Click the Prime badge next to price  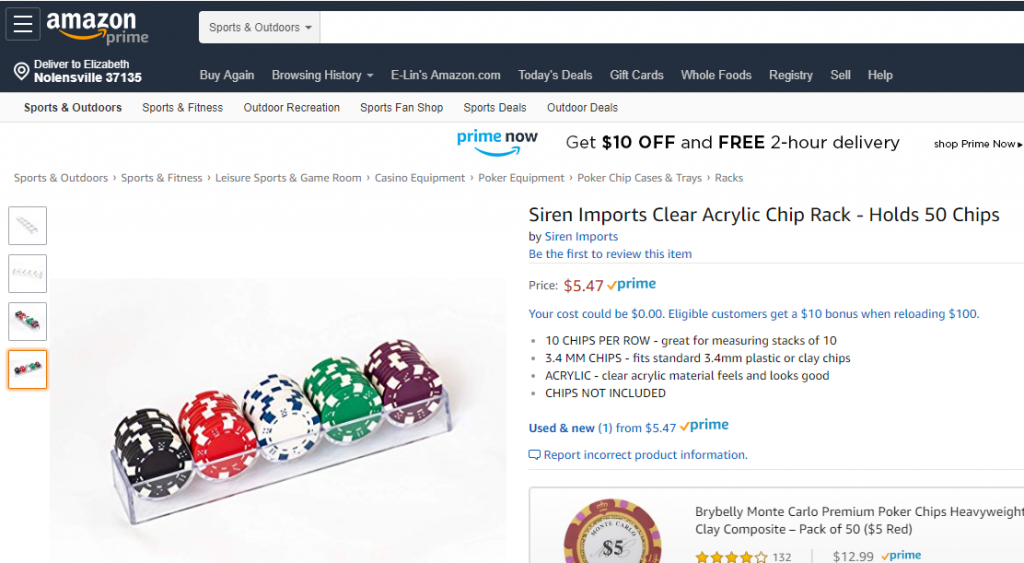tap(632, 284)
